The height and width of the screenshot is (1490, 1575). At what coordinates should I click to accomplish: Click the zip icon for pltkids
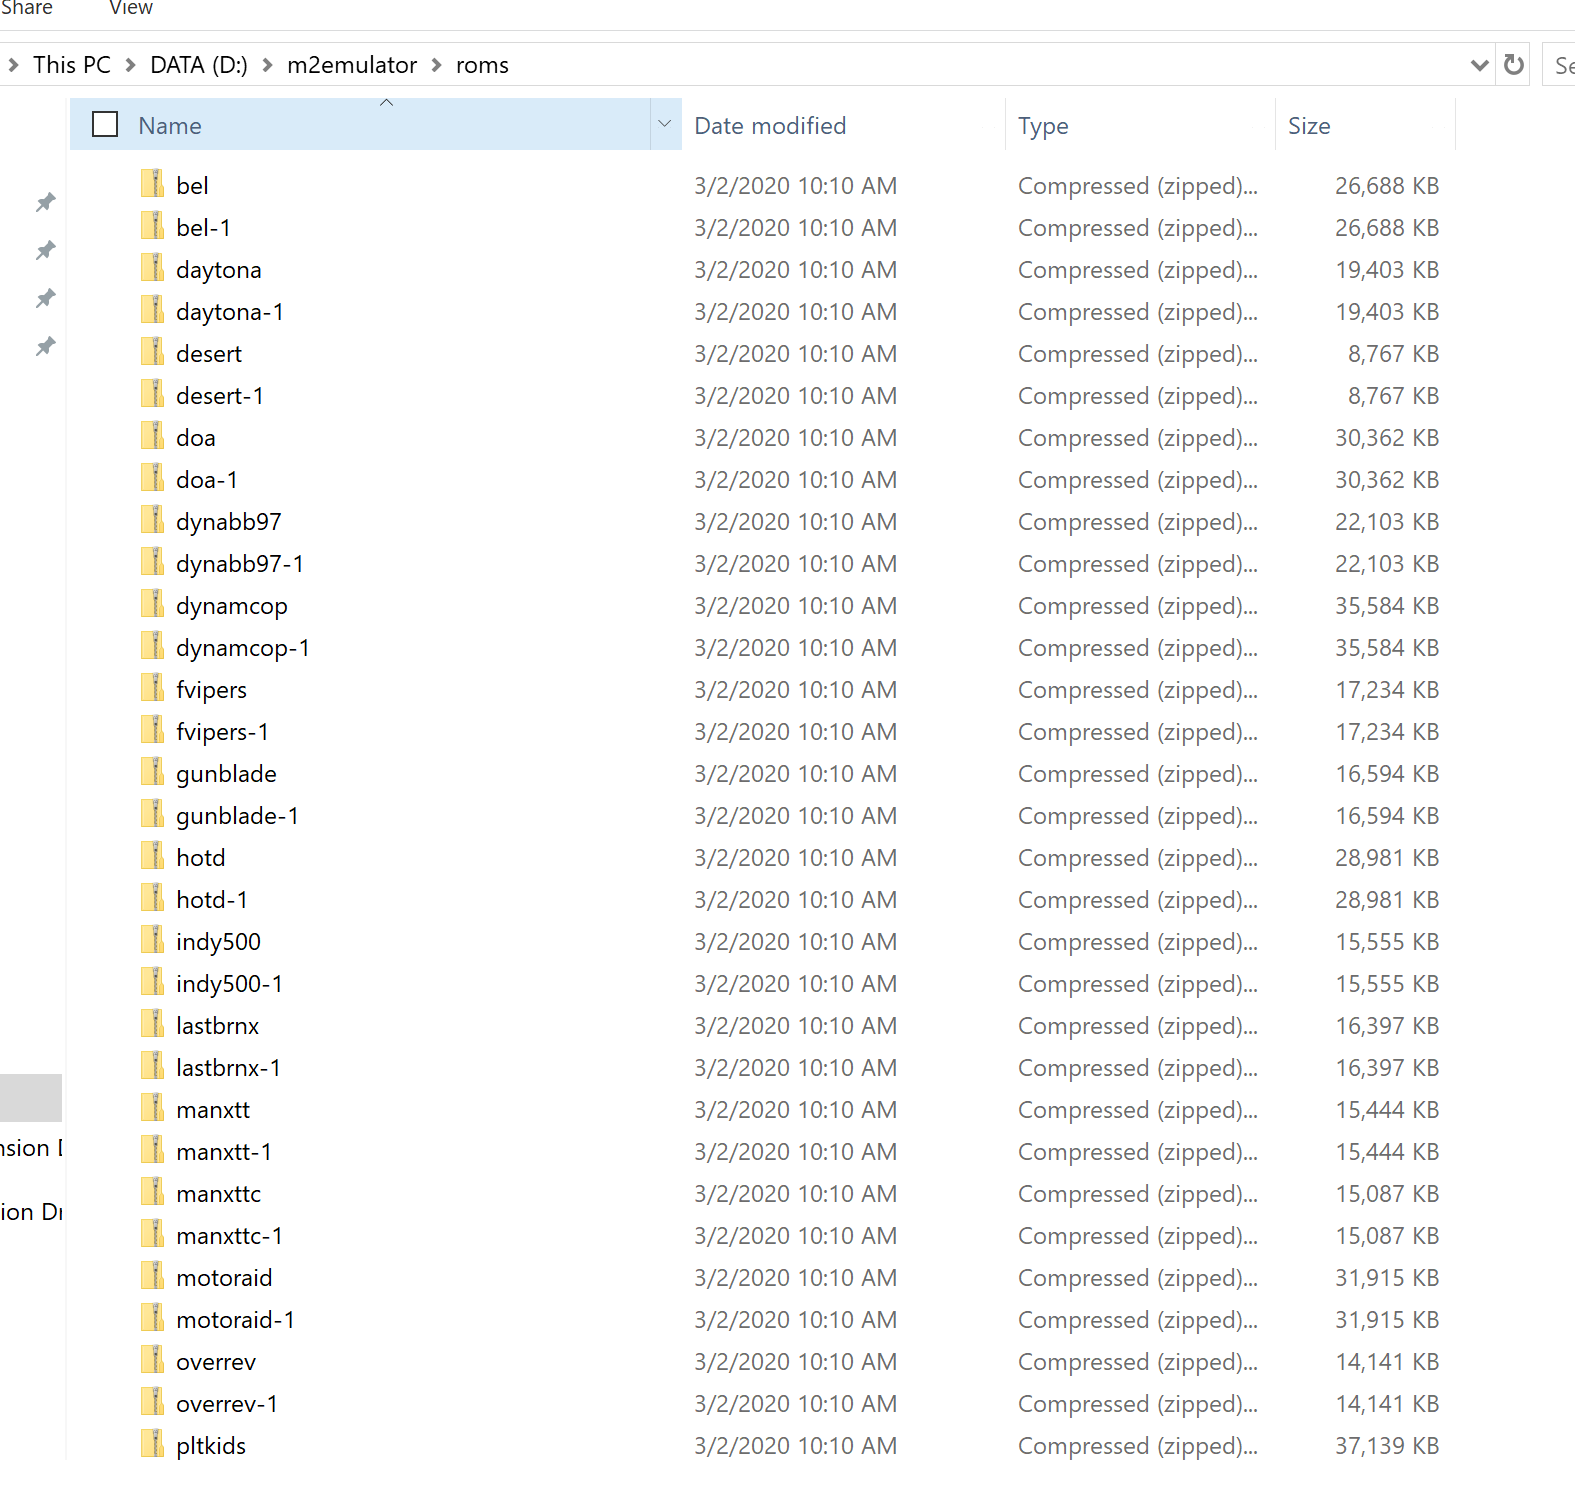[152, 1444]
